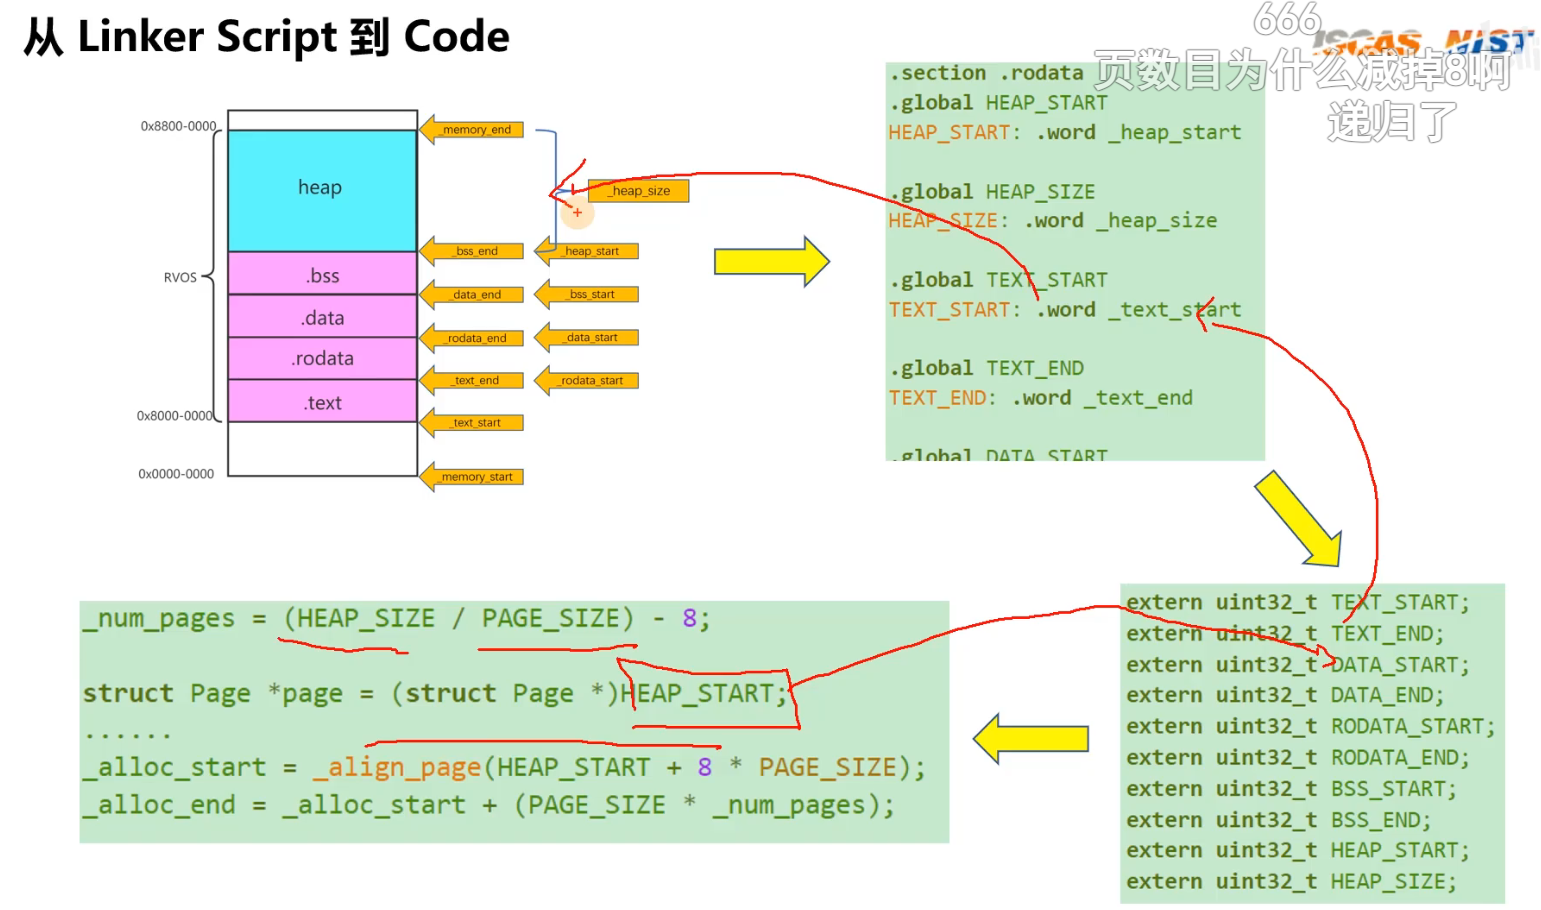Image resolution: width=1541 pixels, height=910 pixels.
Task: Click the "struct Page *page" code line
Action: tap(436, 693)
